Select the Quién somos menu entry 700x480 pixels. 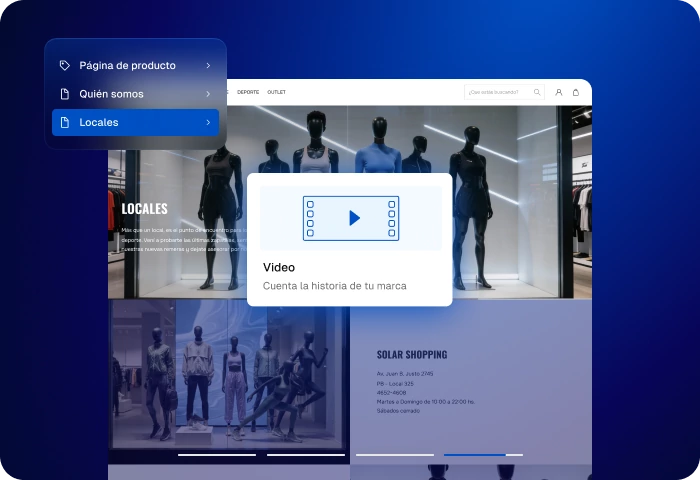[x=112, y=94]
